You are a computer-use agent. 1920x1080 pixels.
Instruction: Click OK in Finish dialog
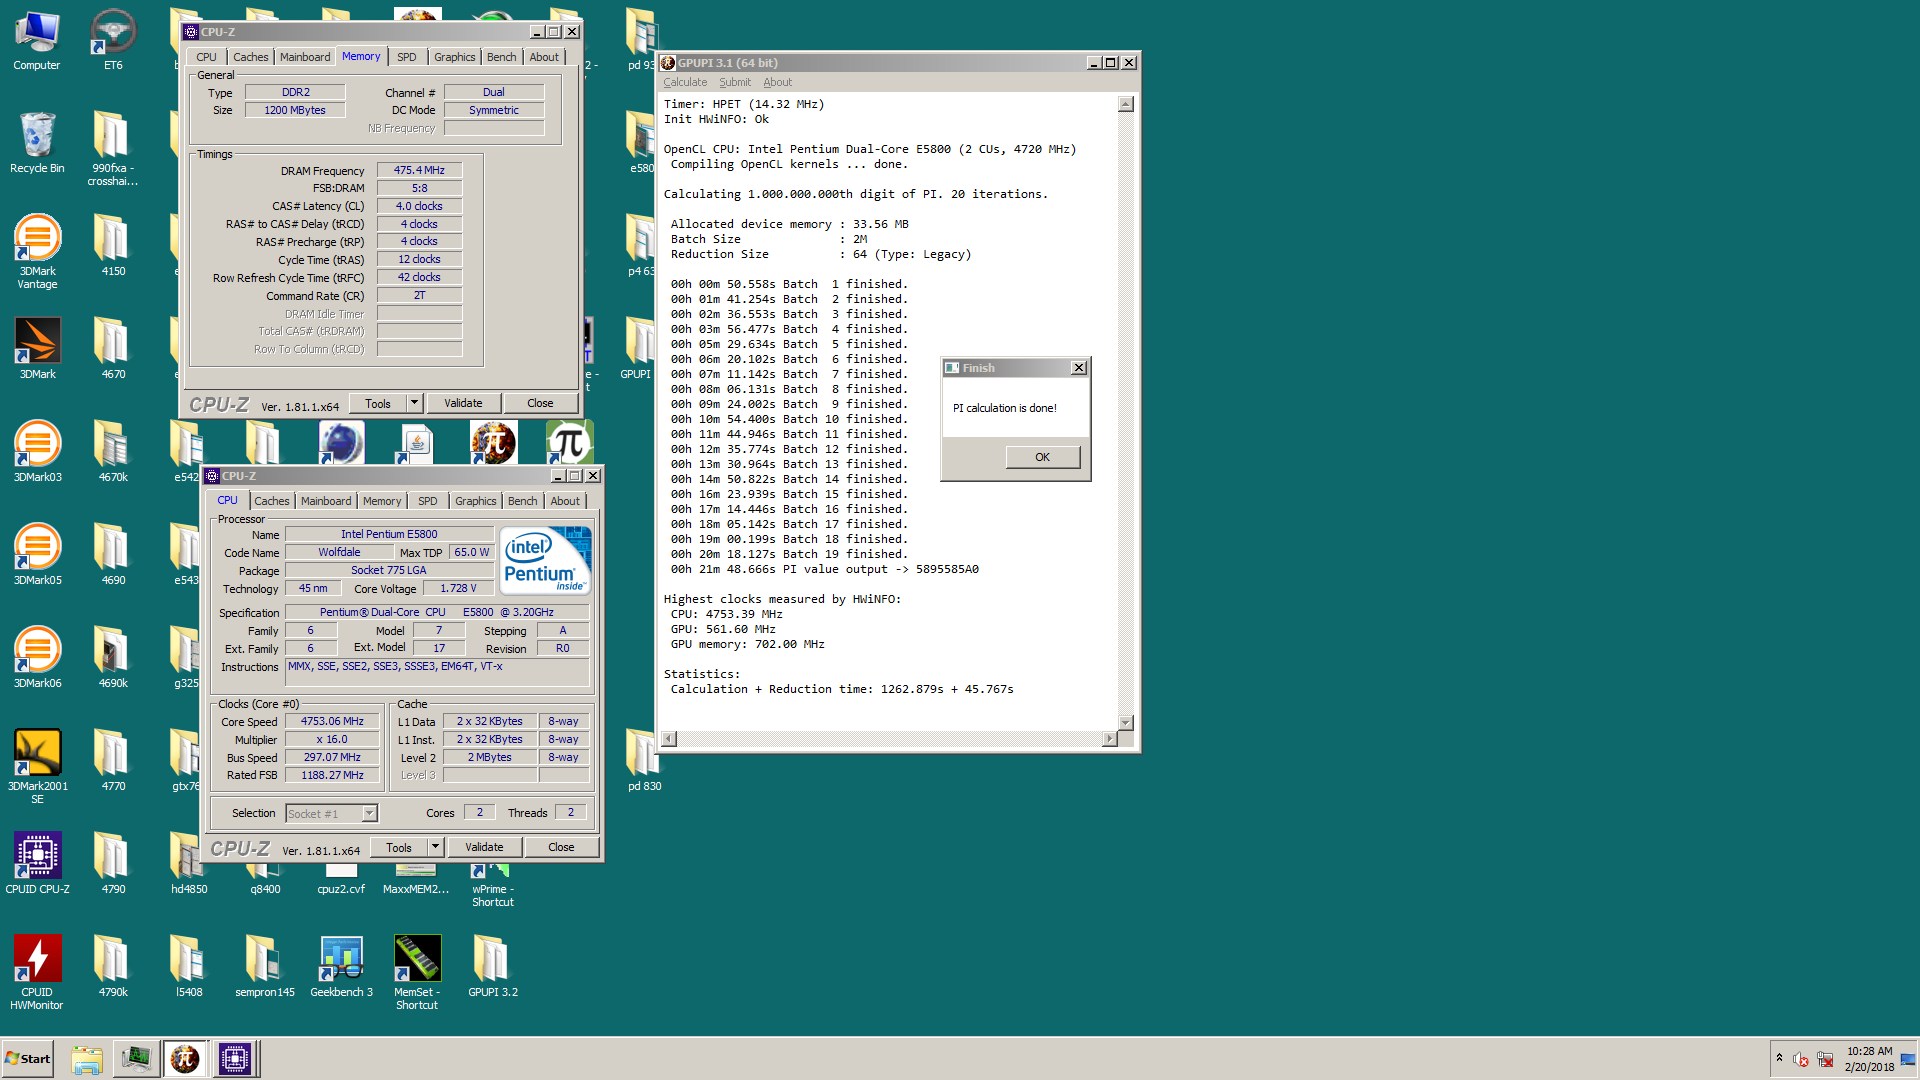(x=1042, y=457)
